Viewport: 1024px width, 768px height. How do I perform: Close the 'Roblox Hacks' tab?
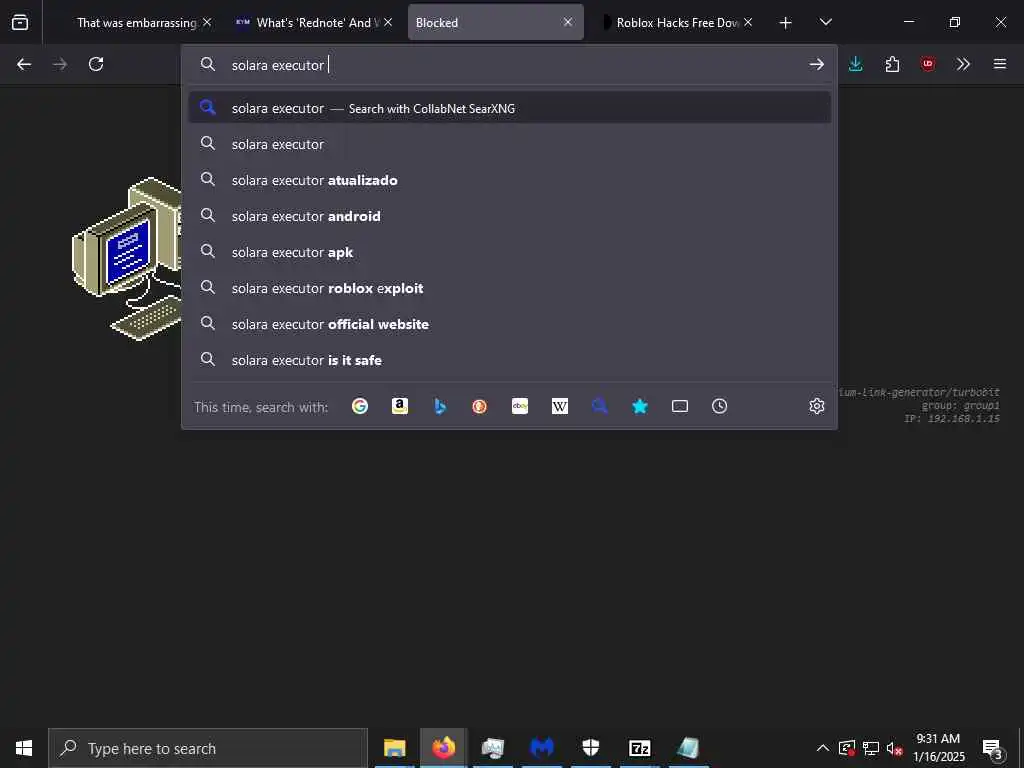point(748,22)
